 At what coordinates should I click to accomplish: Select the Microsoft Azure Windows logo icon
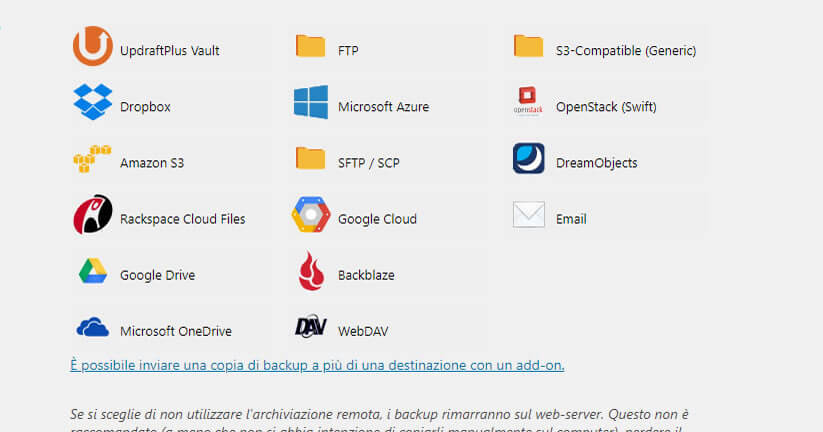click(x=311, y=102)
